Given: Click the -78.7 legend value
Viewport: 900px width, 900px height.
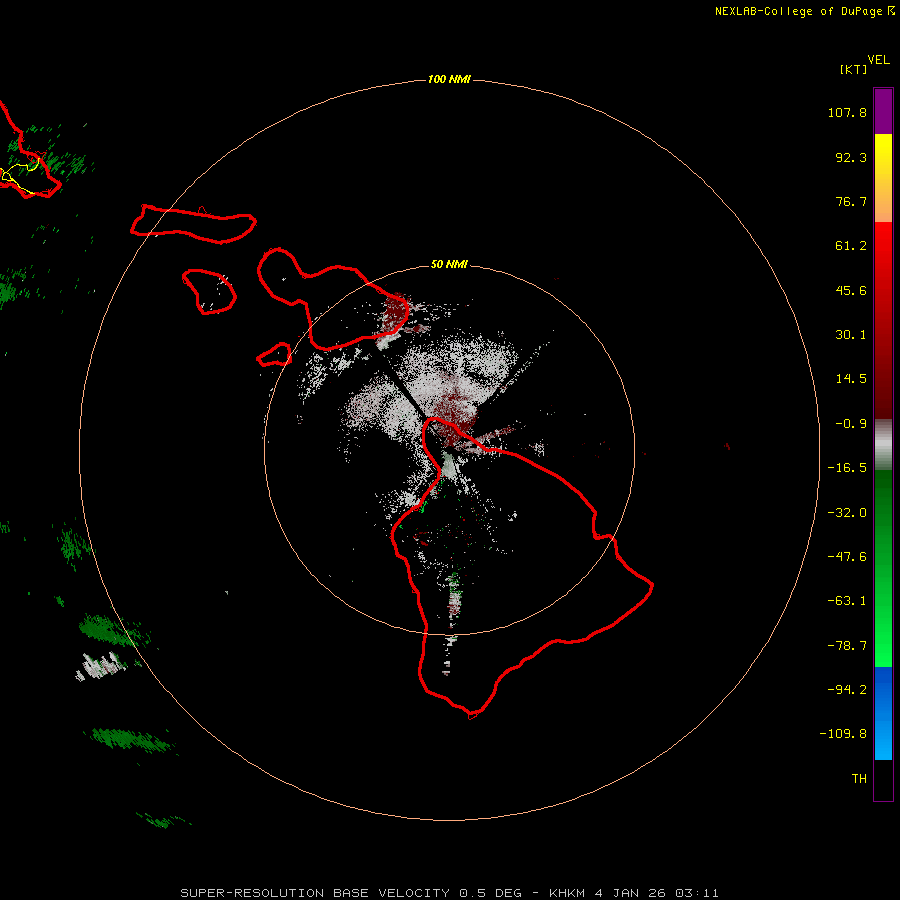Looking at the screenshot, I should [847, 646].
